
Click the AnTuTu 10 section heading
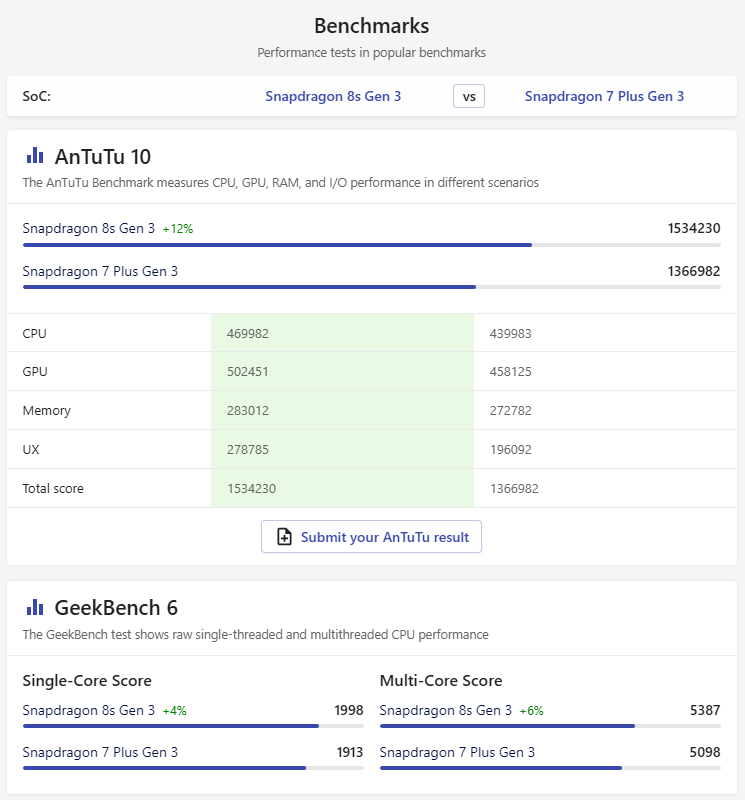pos(102,157)
